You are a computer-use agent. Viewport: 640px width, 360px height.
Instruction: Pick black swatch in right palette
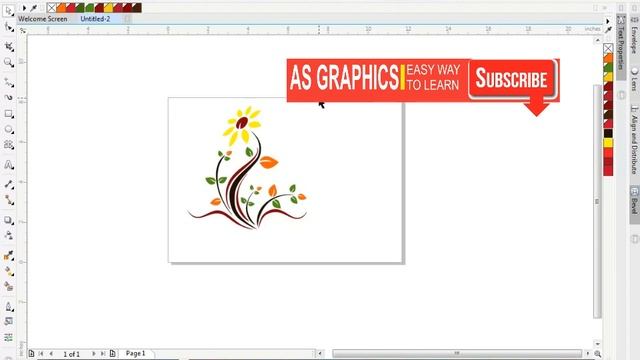(608, 134)
